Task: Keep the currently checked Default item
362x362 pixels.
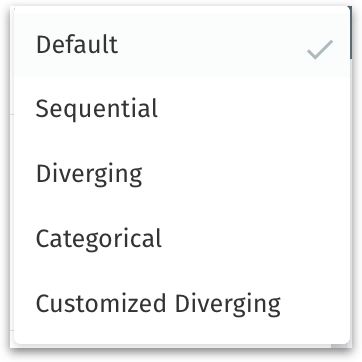Action: click(x=182, y=44)
